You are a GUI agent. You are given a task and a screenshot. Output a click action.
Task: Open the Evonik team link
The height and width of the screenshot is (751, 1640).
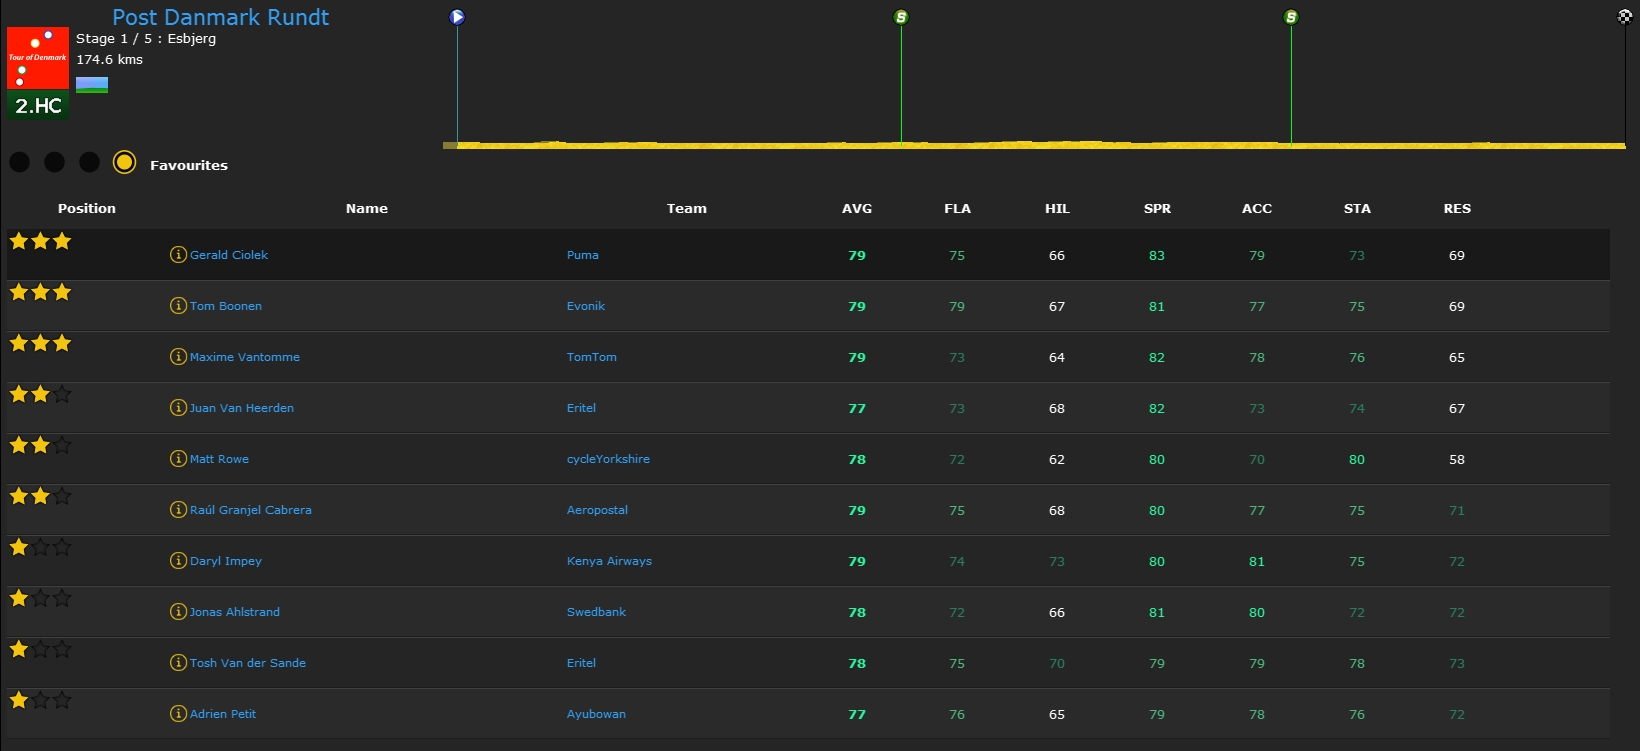[x=586, y=306]
